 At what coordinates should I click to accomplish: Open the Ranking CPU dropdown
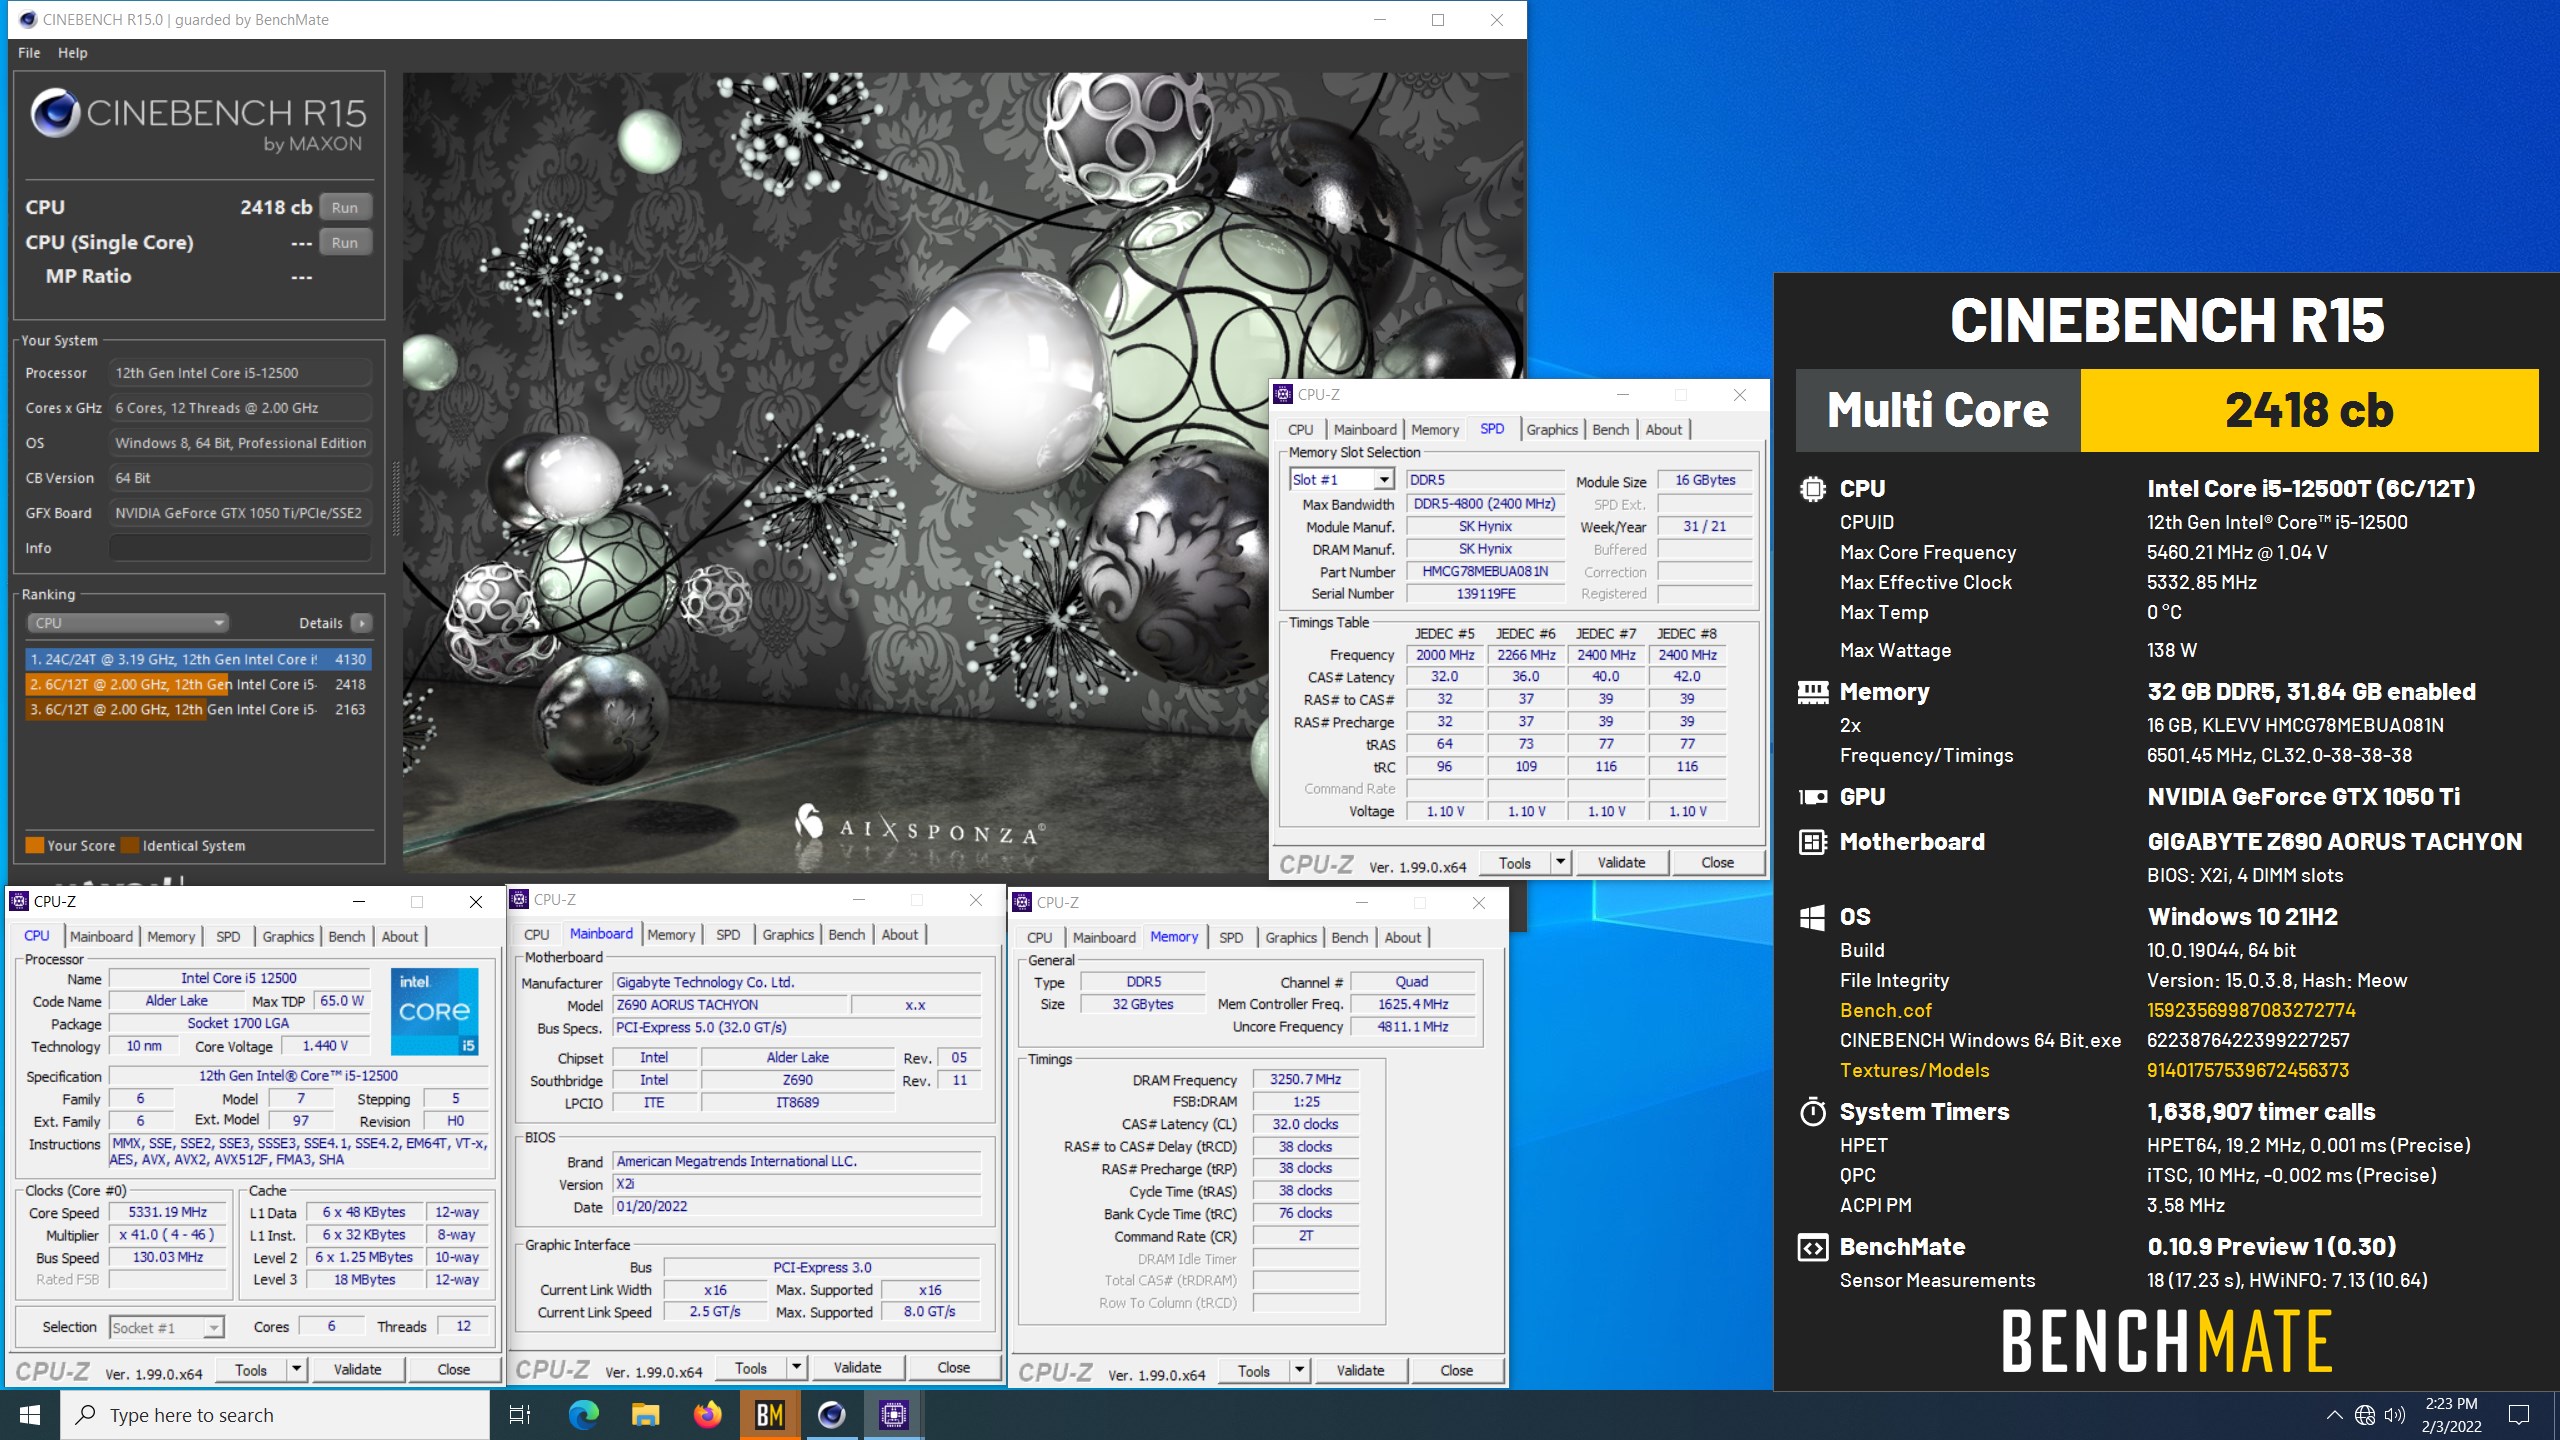[127, 623]
